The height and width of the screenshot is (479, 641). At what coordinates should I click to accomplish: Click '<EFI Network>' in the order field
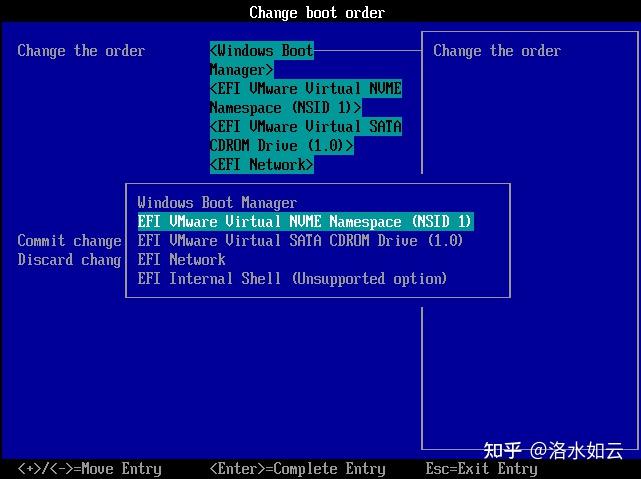[262, 165]
